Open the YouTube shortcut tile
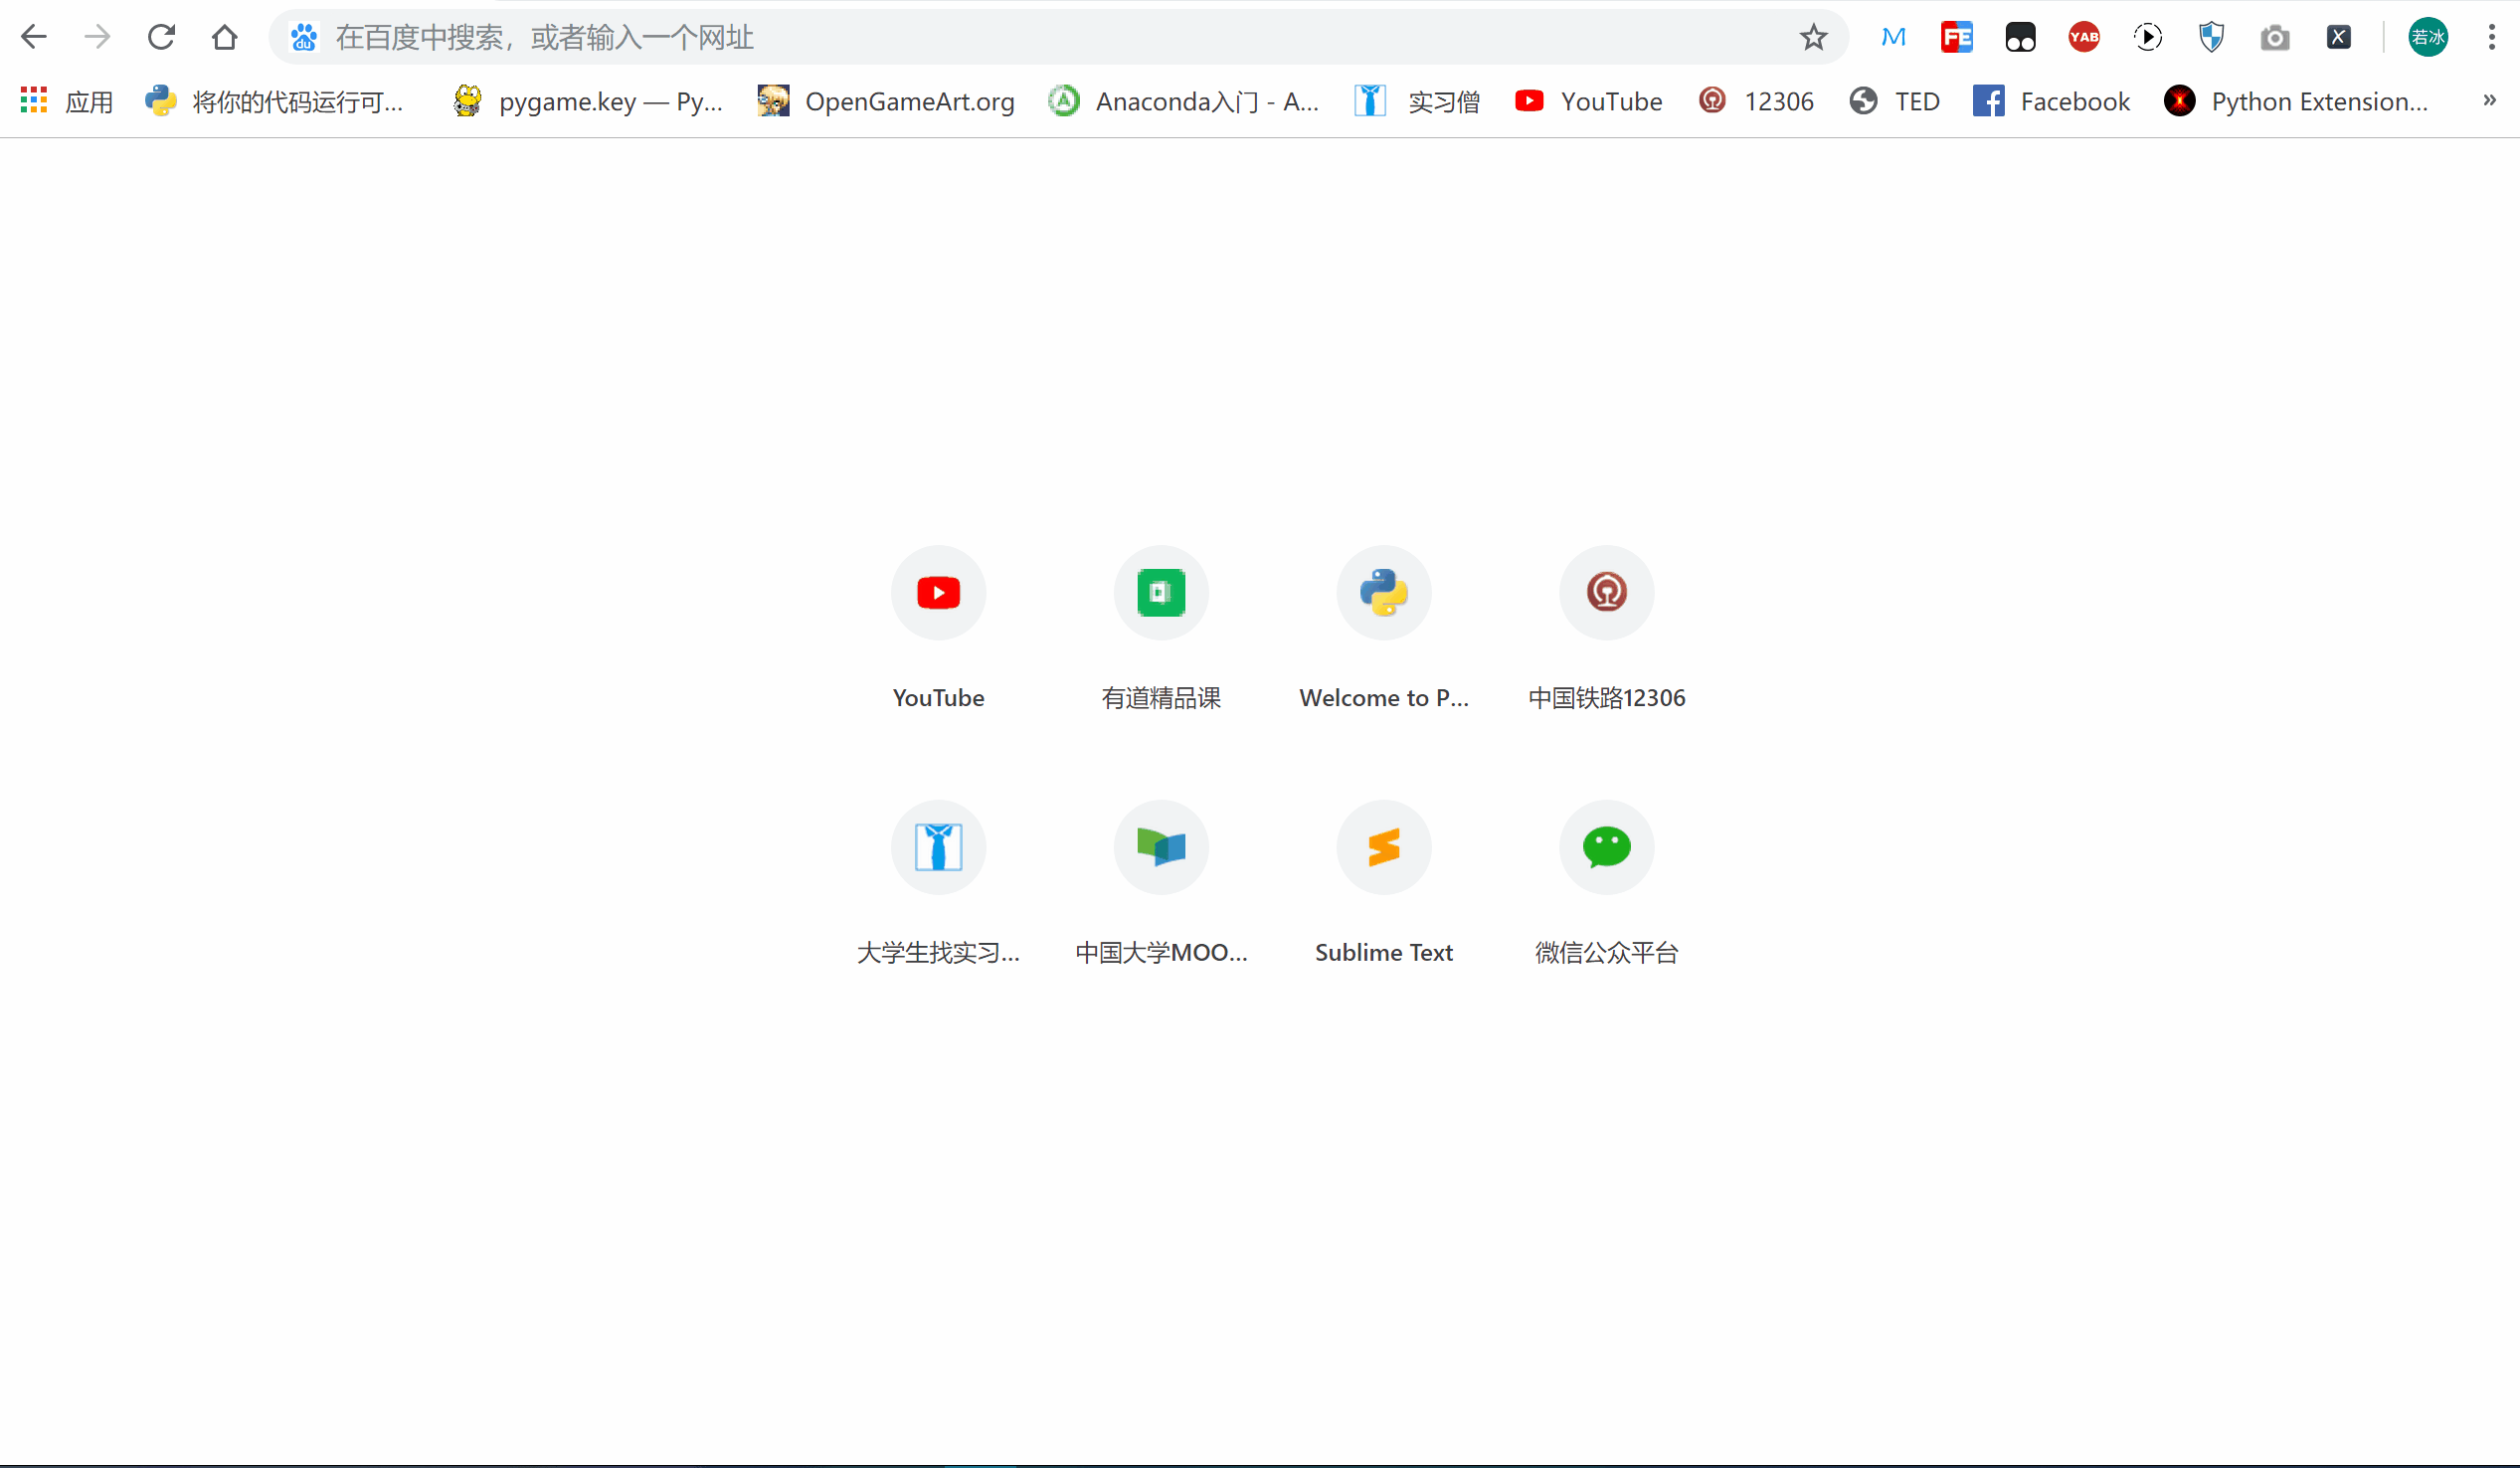This screenshot has height=1468, width=2520. coord(938,628)
